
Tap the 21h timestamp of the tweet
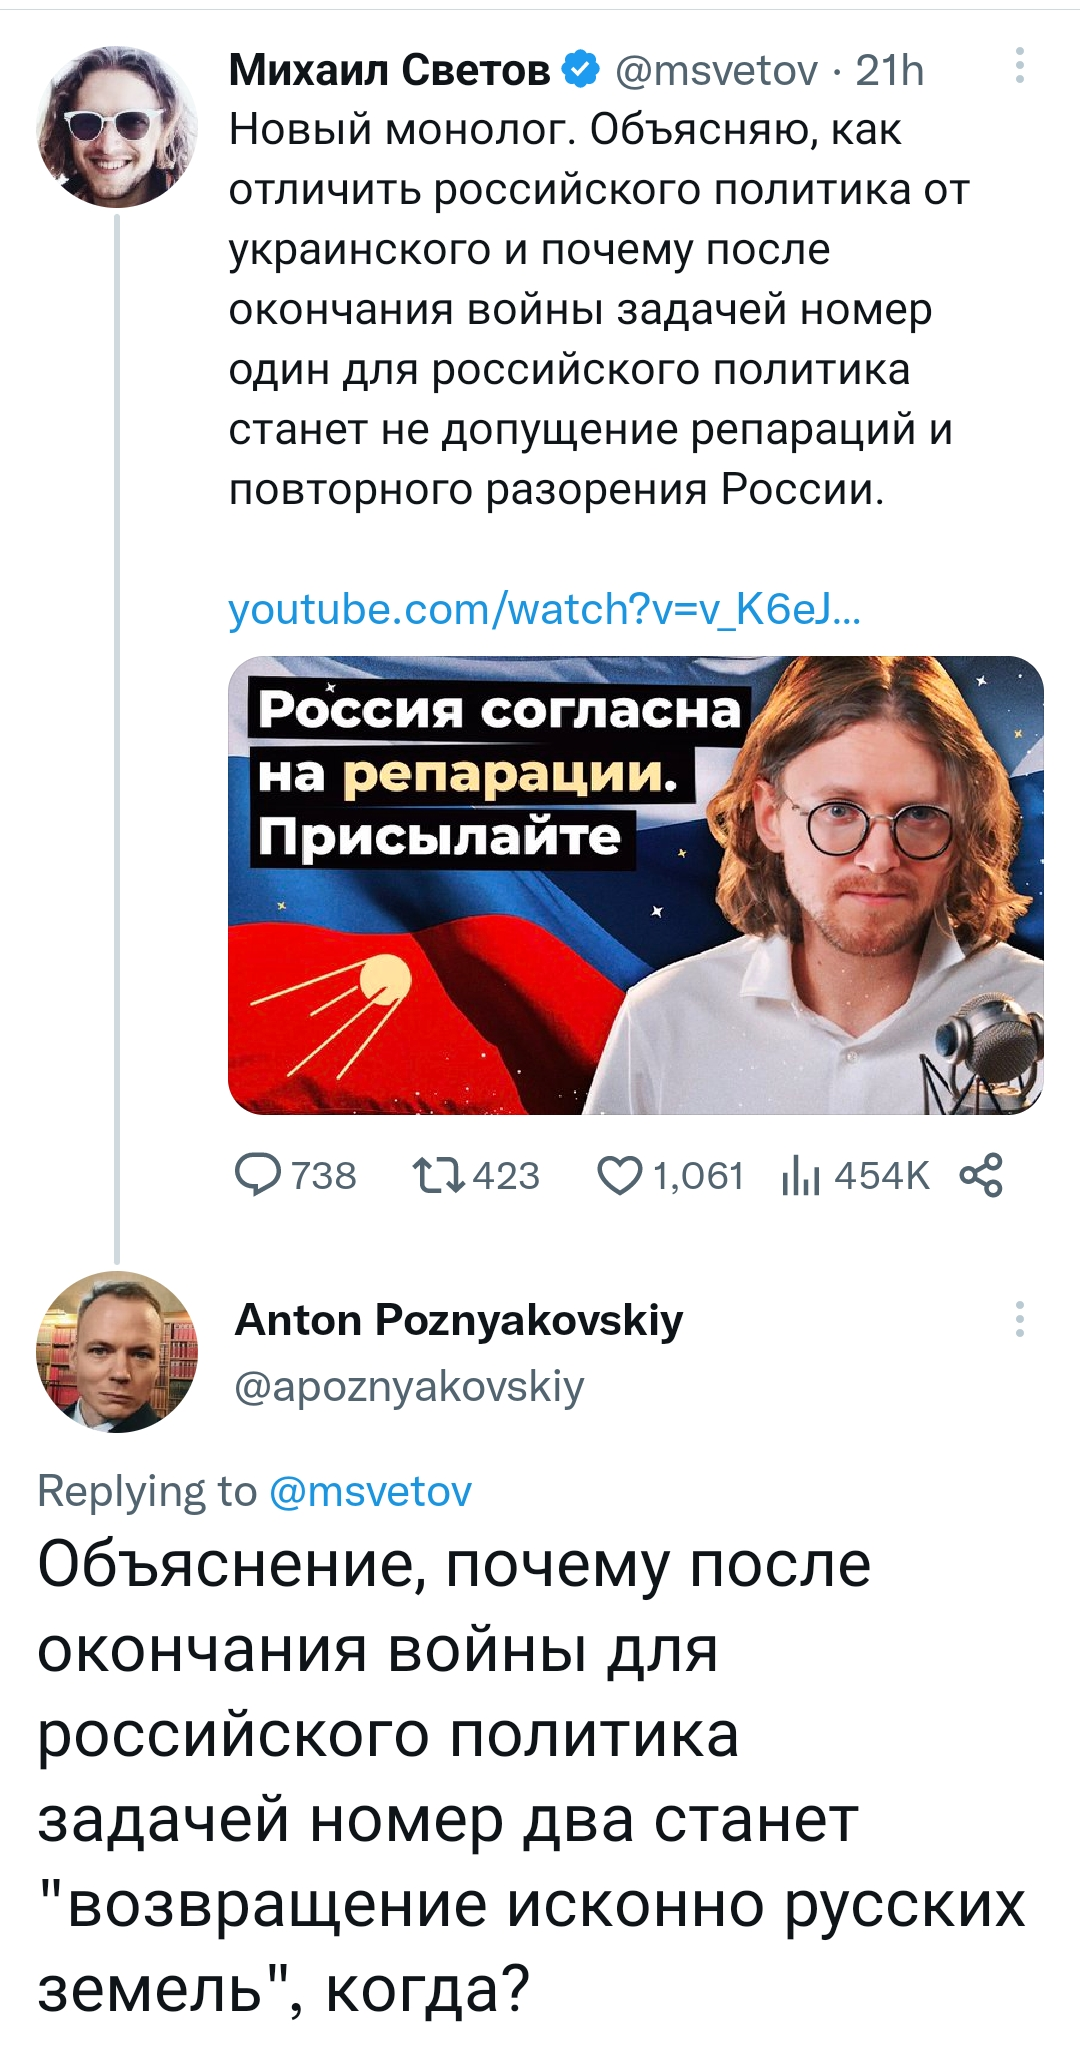point(890,70)
